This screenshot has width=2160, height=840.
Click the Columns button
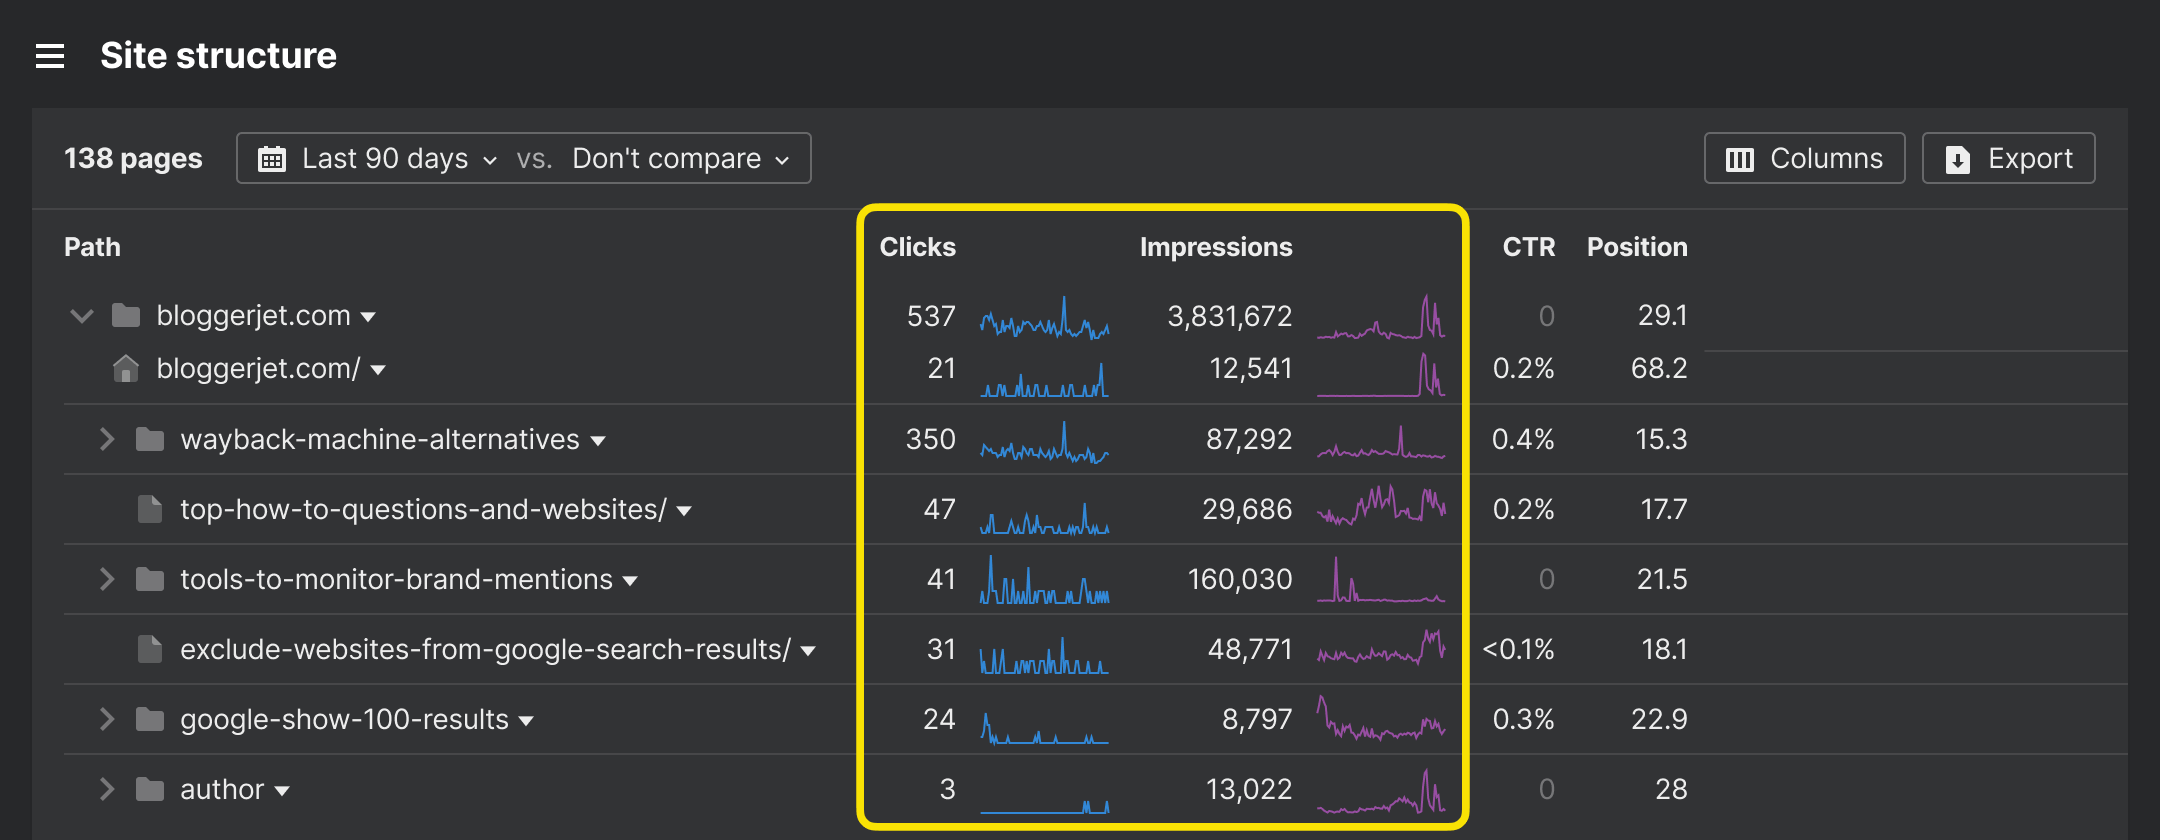point(1804,159)
